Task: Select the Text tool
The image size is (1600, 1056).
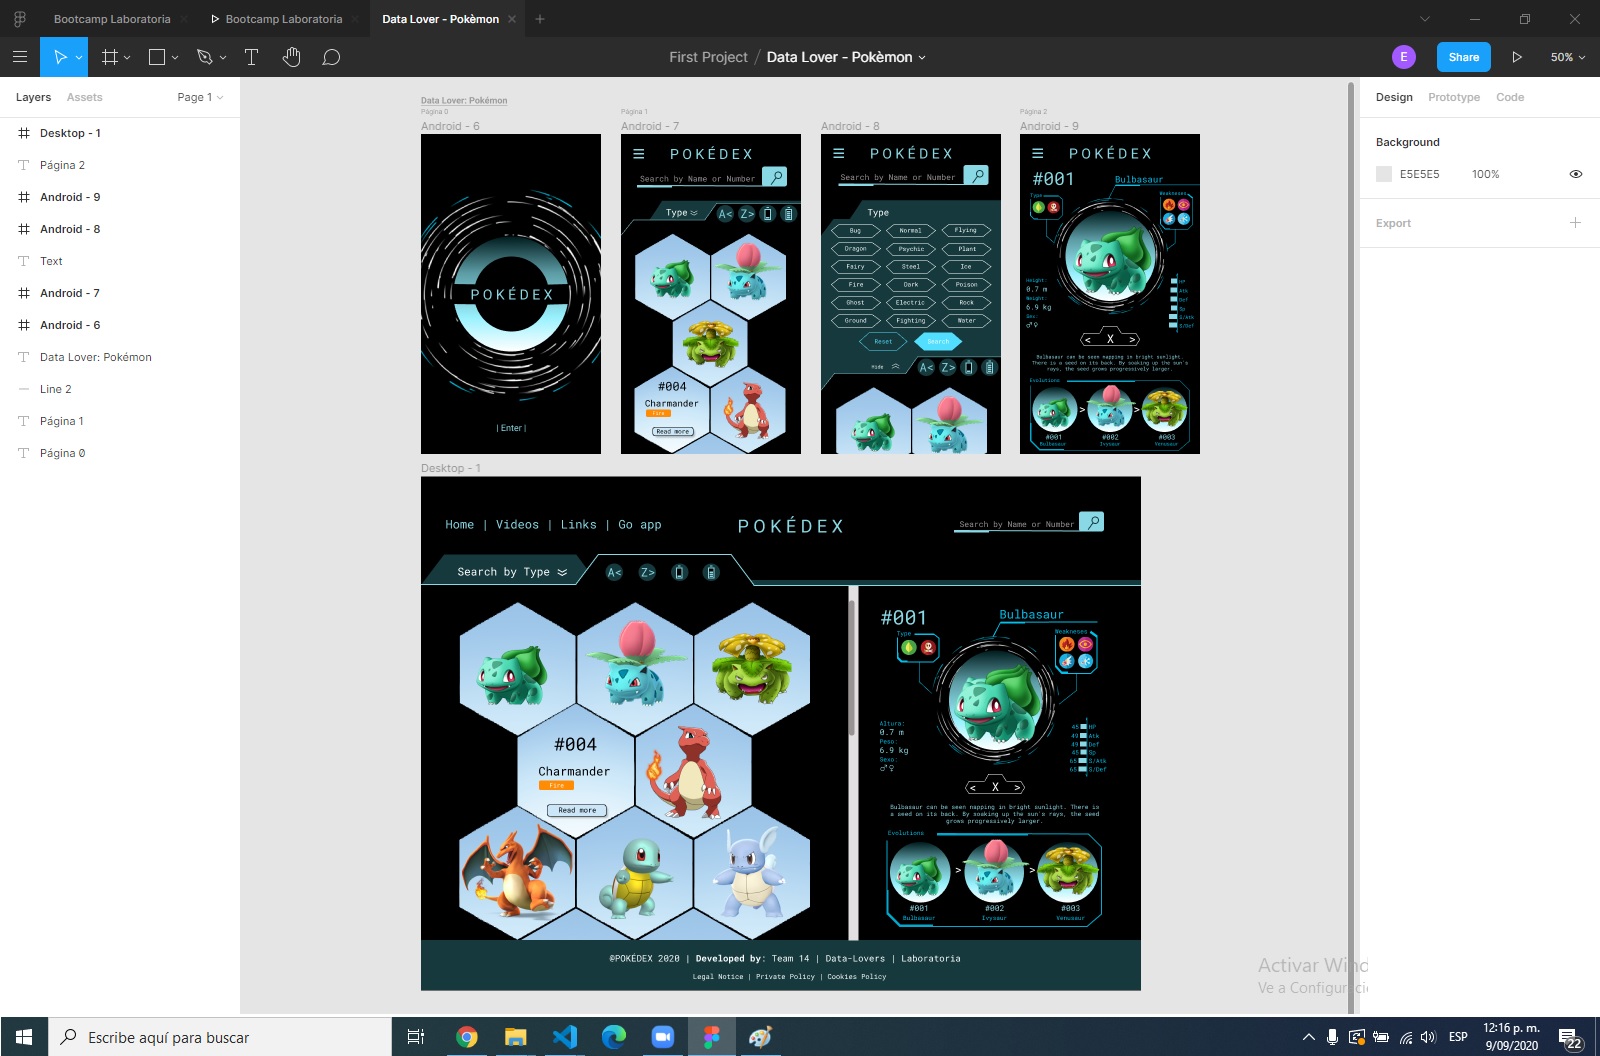Action: pos(251,57)
